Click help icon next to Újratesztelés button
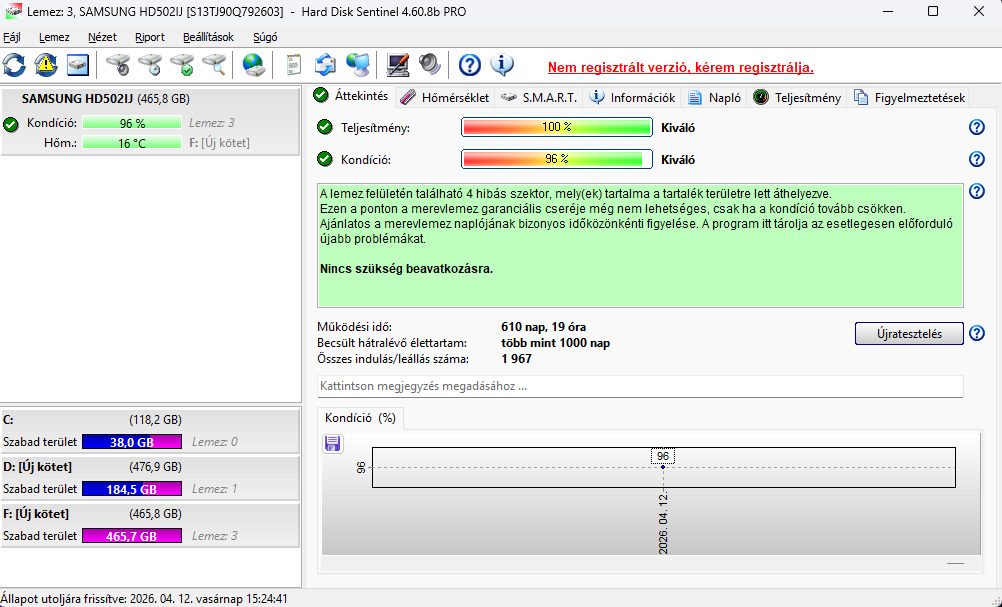 point(976,334)
